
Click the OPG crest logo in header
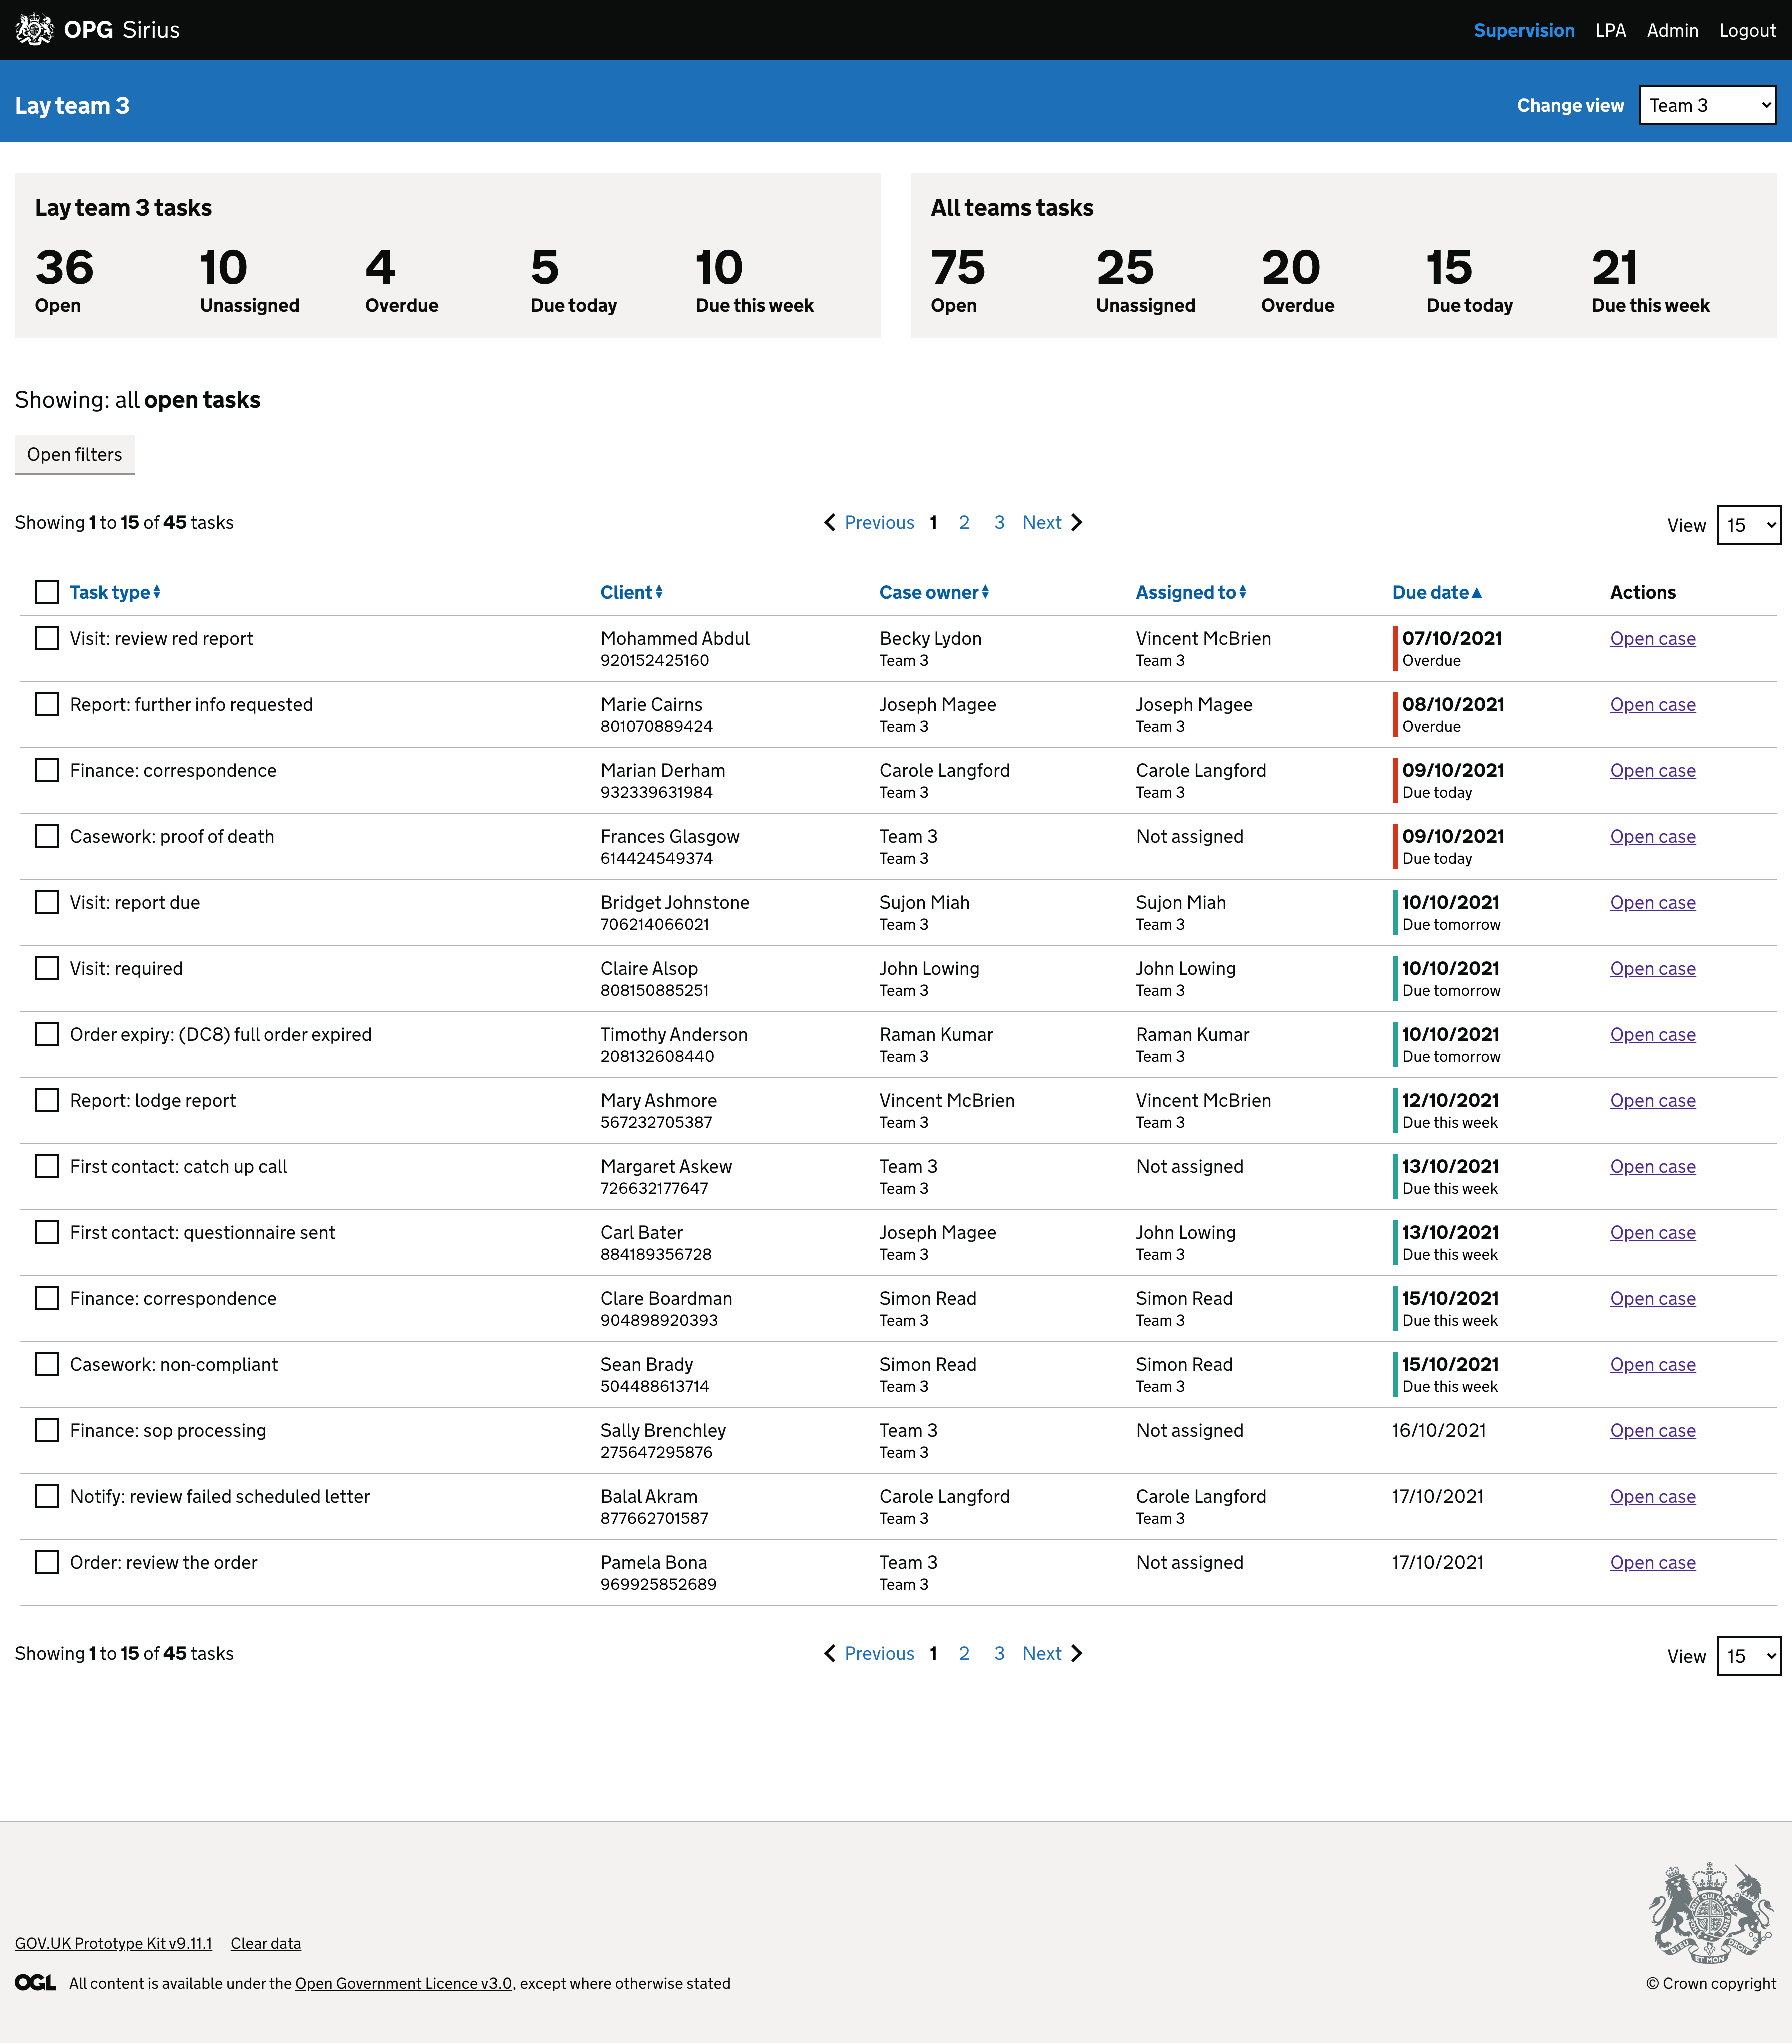tap(35, 30)
